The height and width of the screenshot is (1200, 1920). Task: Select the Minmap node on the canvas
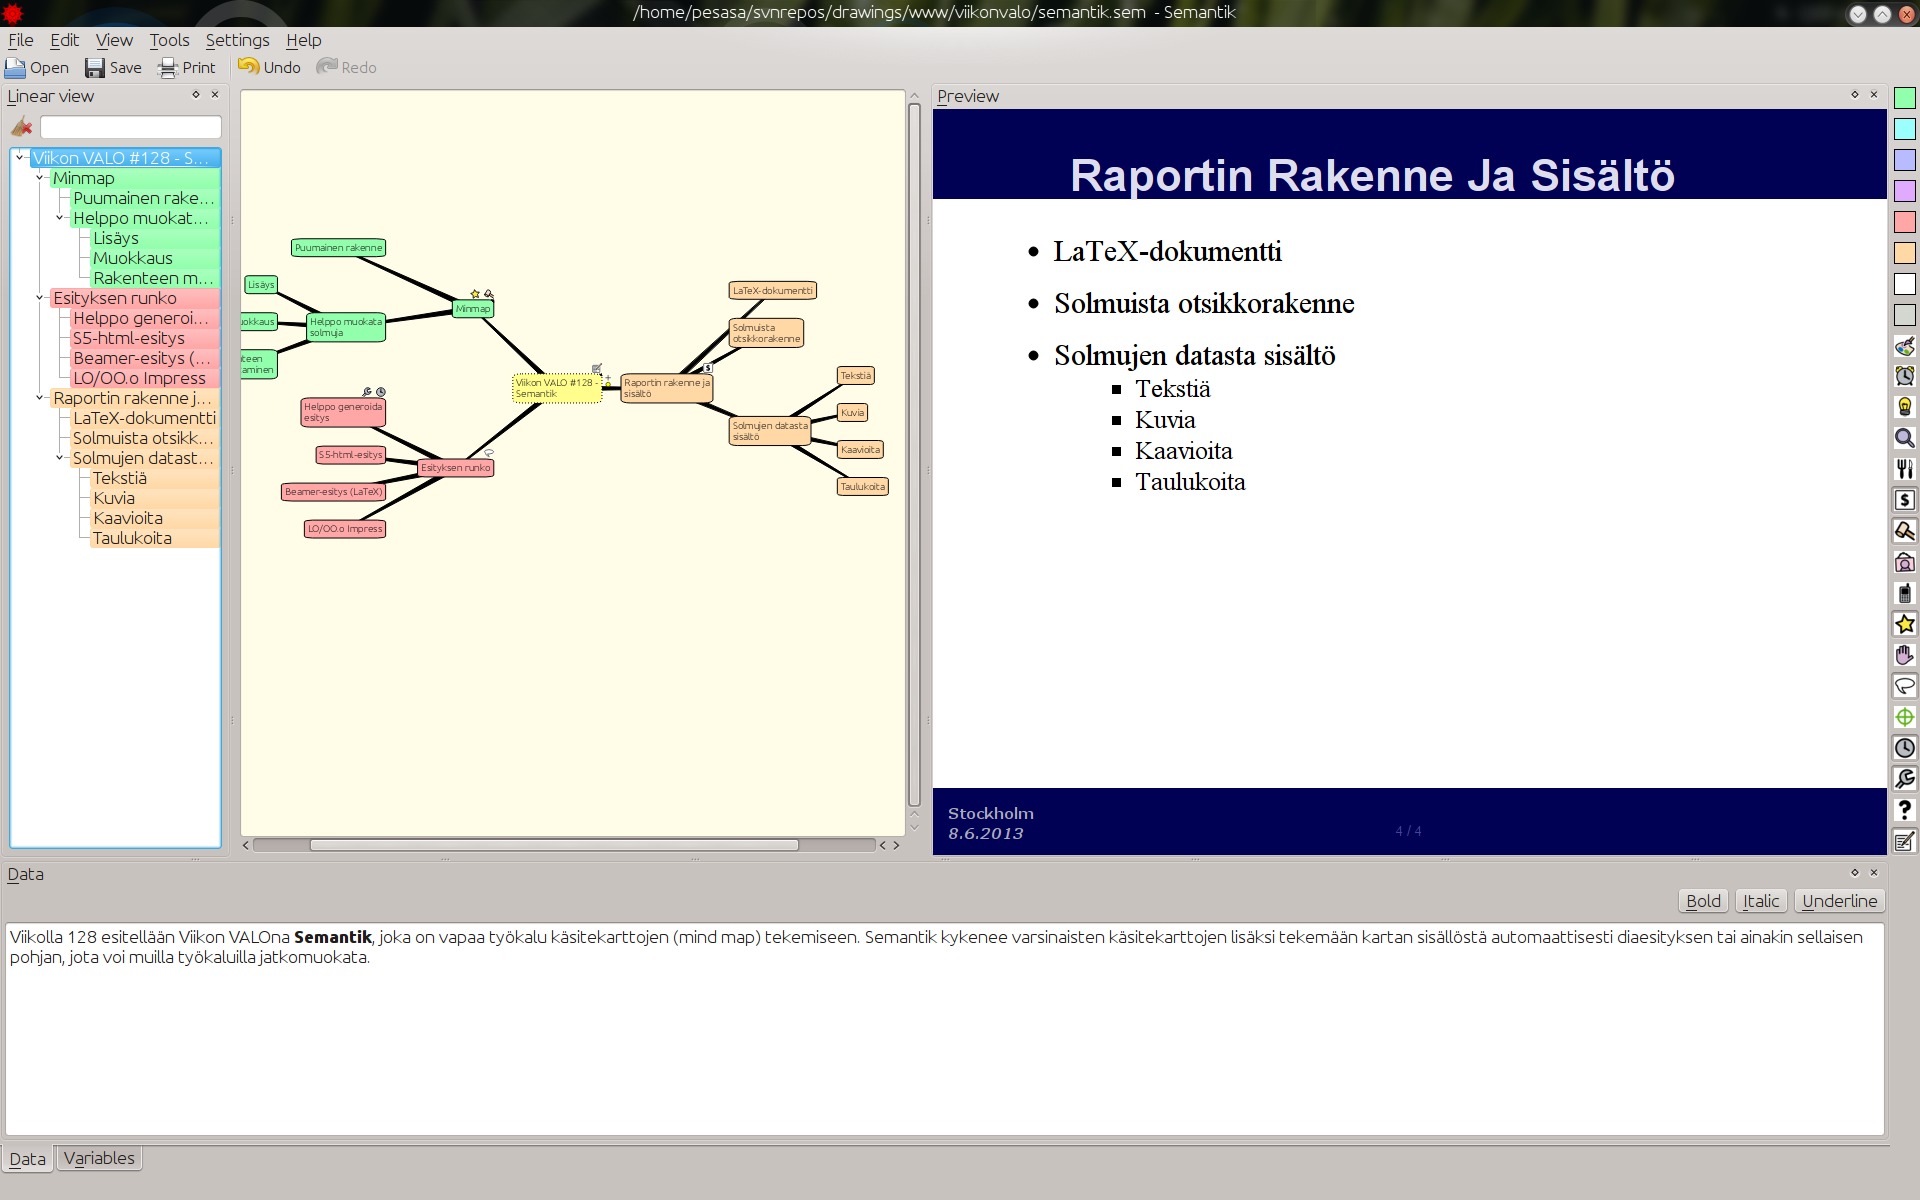[x=473, y=309]
